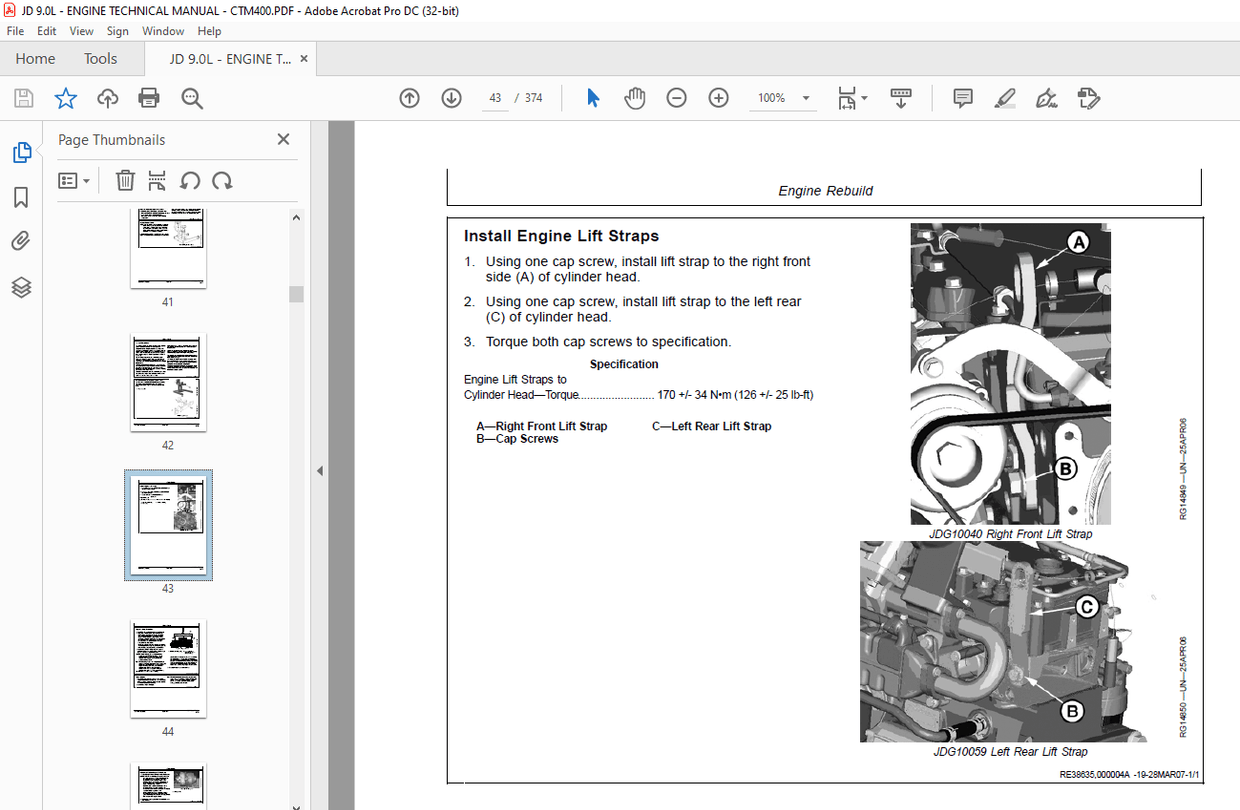Open the View menu
The height and width of the screenshot is (810, 1240).
[81, 31]
